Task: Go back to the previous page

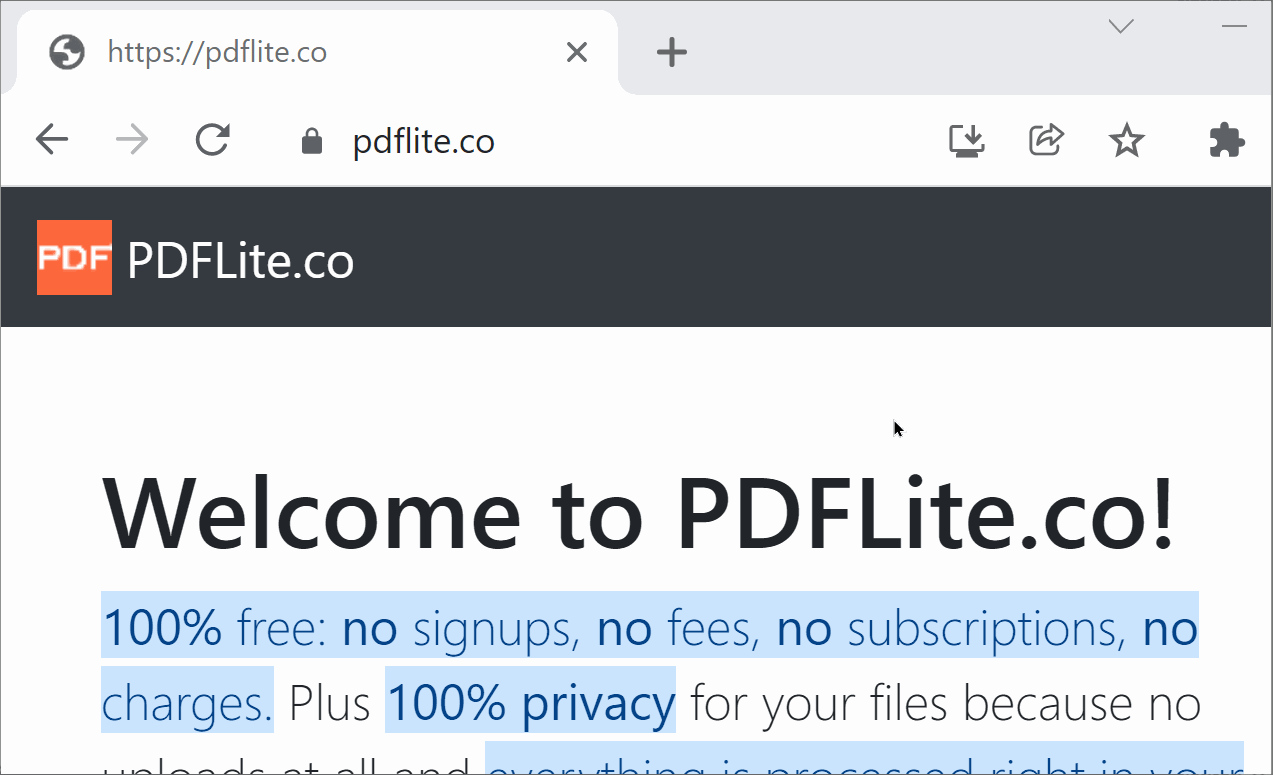Action: click(52, 141)
